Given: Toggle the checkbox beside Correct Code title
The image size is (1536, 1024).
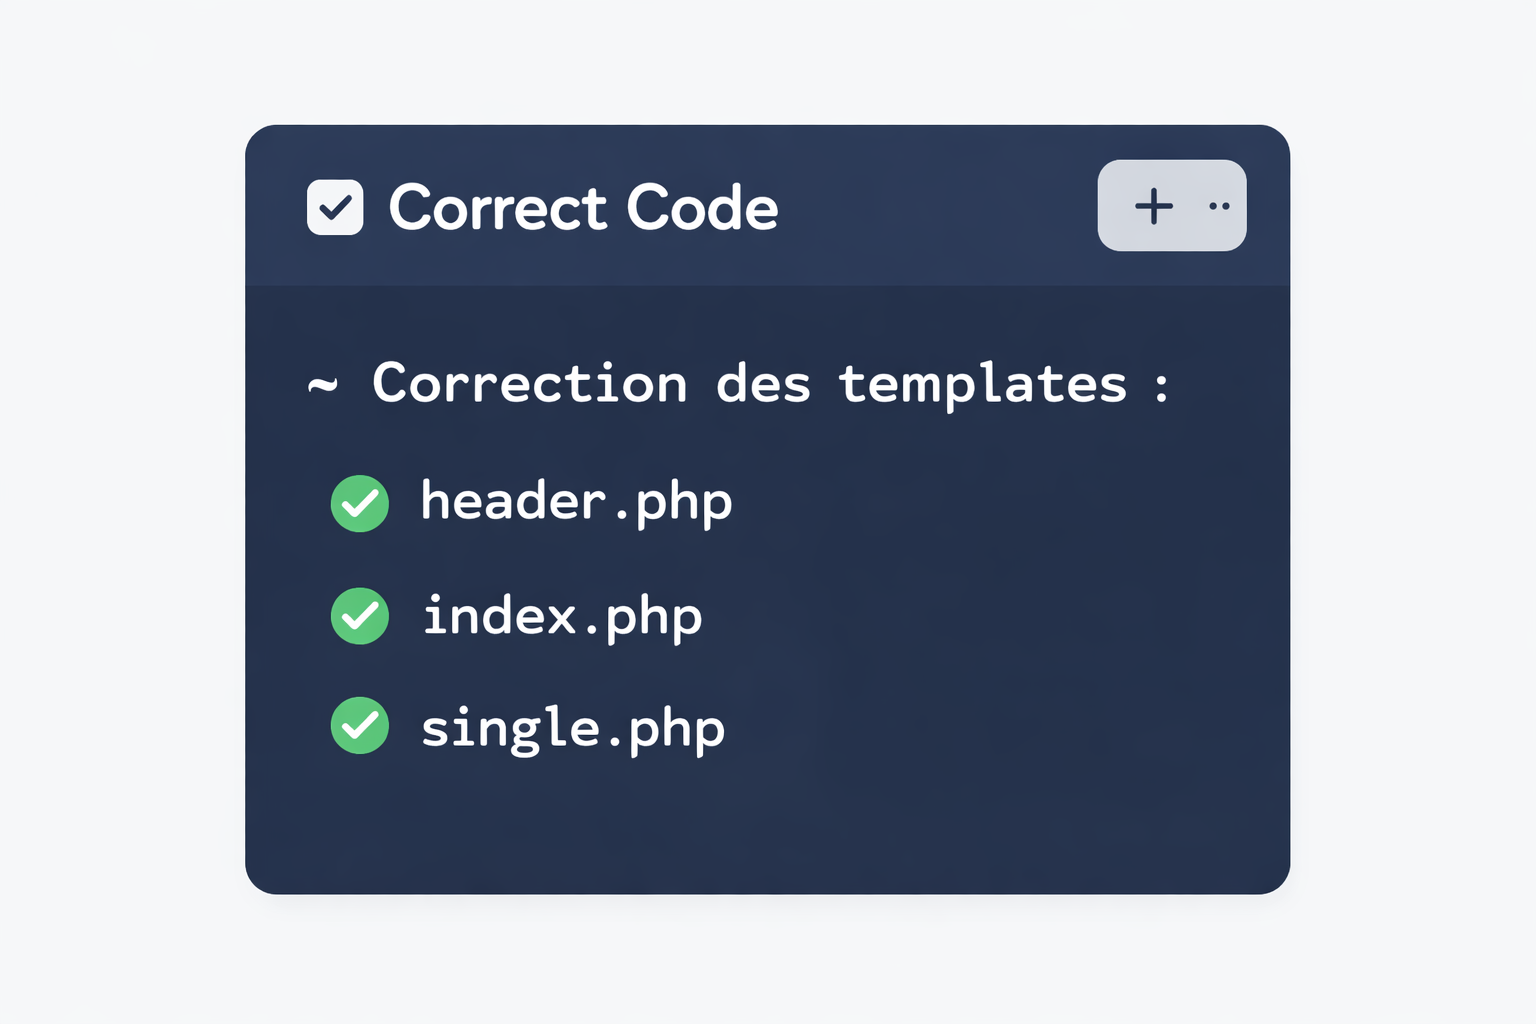Looking at the screenshot, I should (335, 207).
